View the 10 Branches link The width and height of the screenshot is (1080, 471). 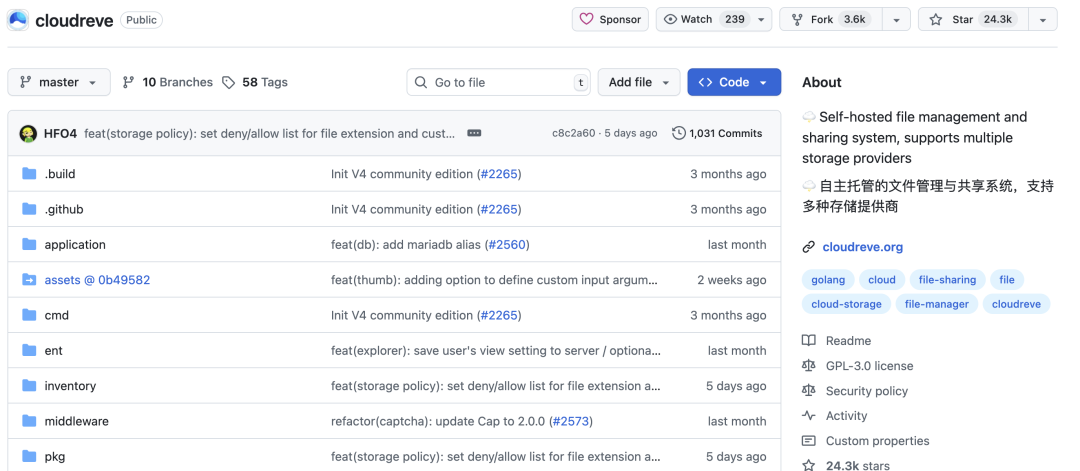[167, 82]
